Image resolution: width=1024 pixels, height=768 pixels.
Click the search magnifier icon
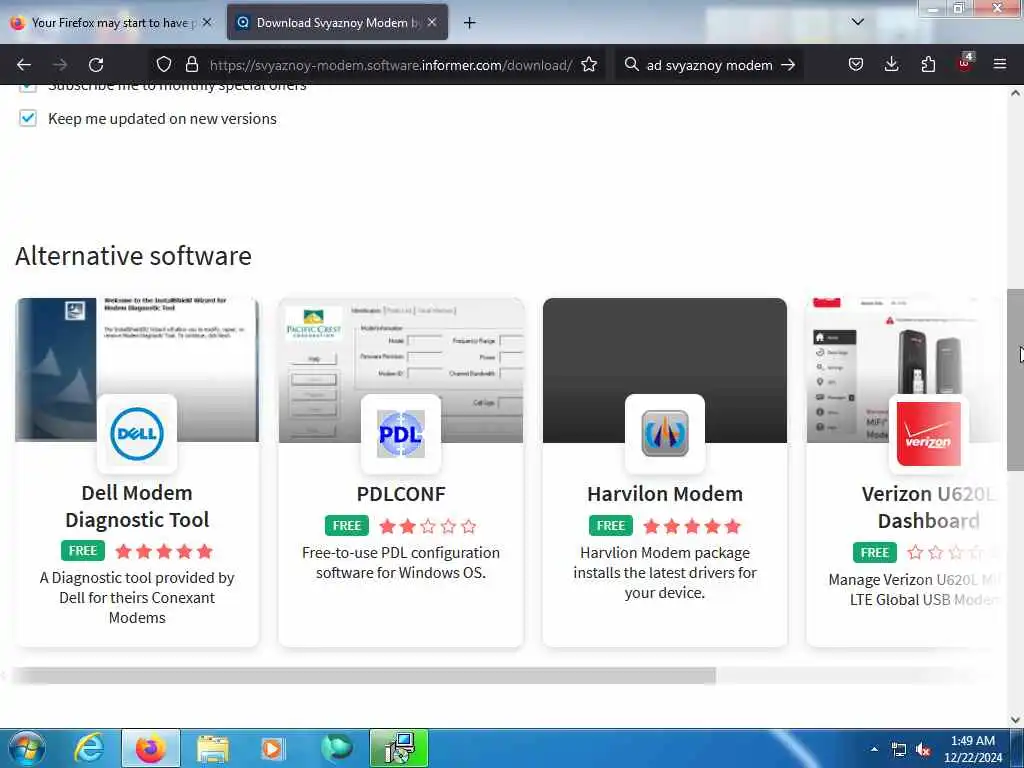[x=632, y=65]
